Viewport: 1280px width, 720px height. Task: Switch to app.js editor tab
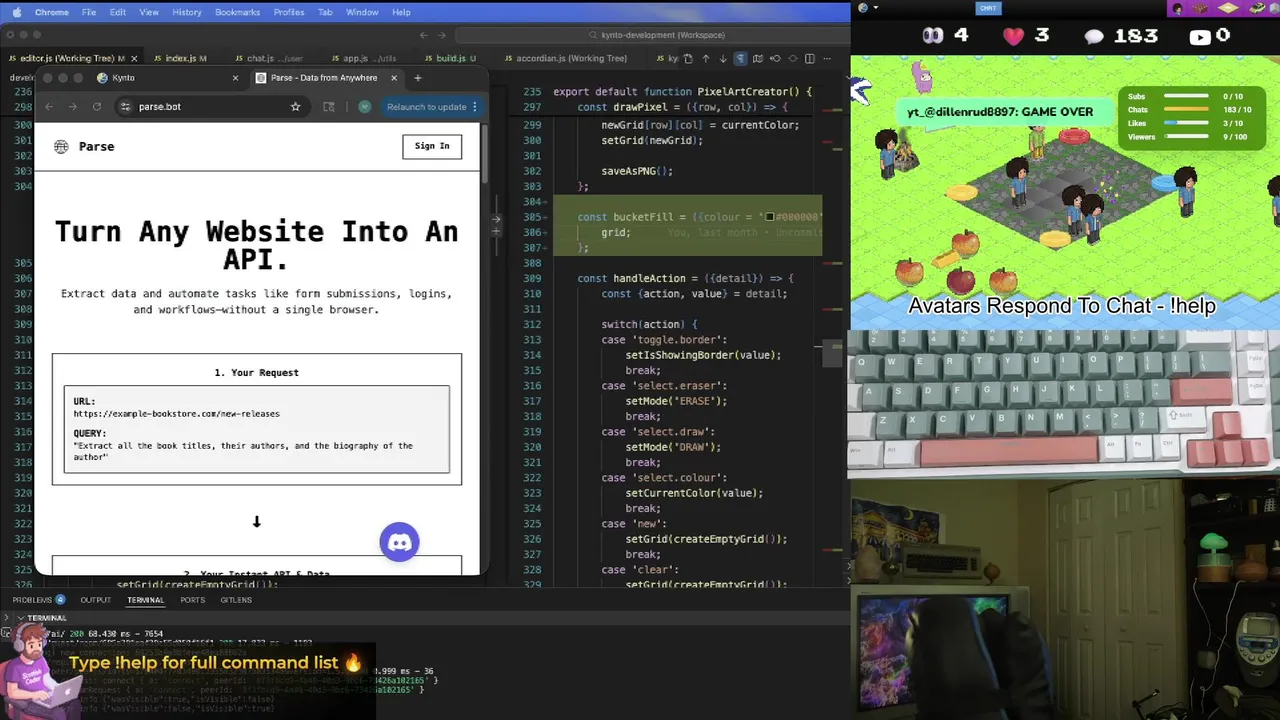363,58
